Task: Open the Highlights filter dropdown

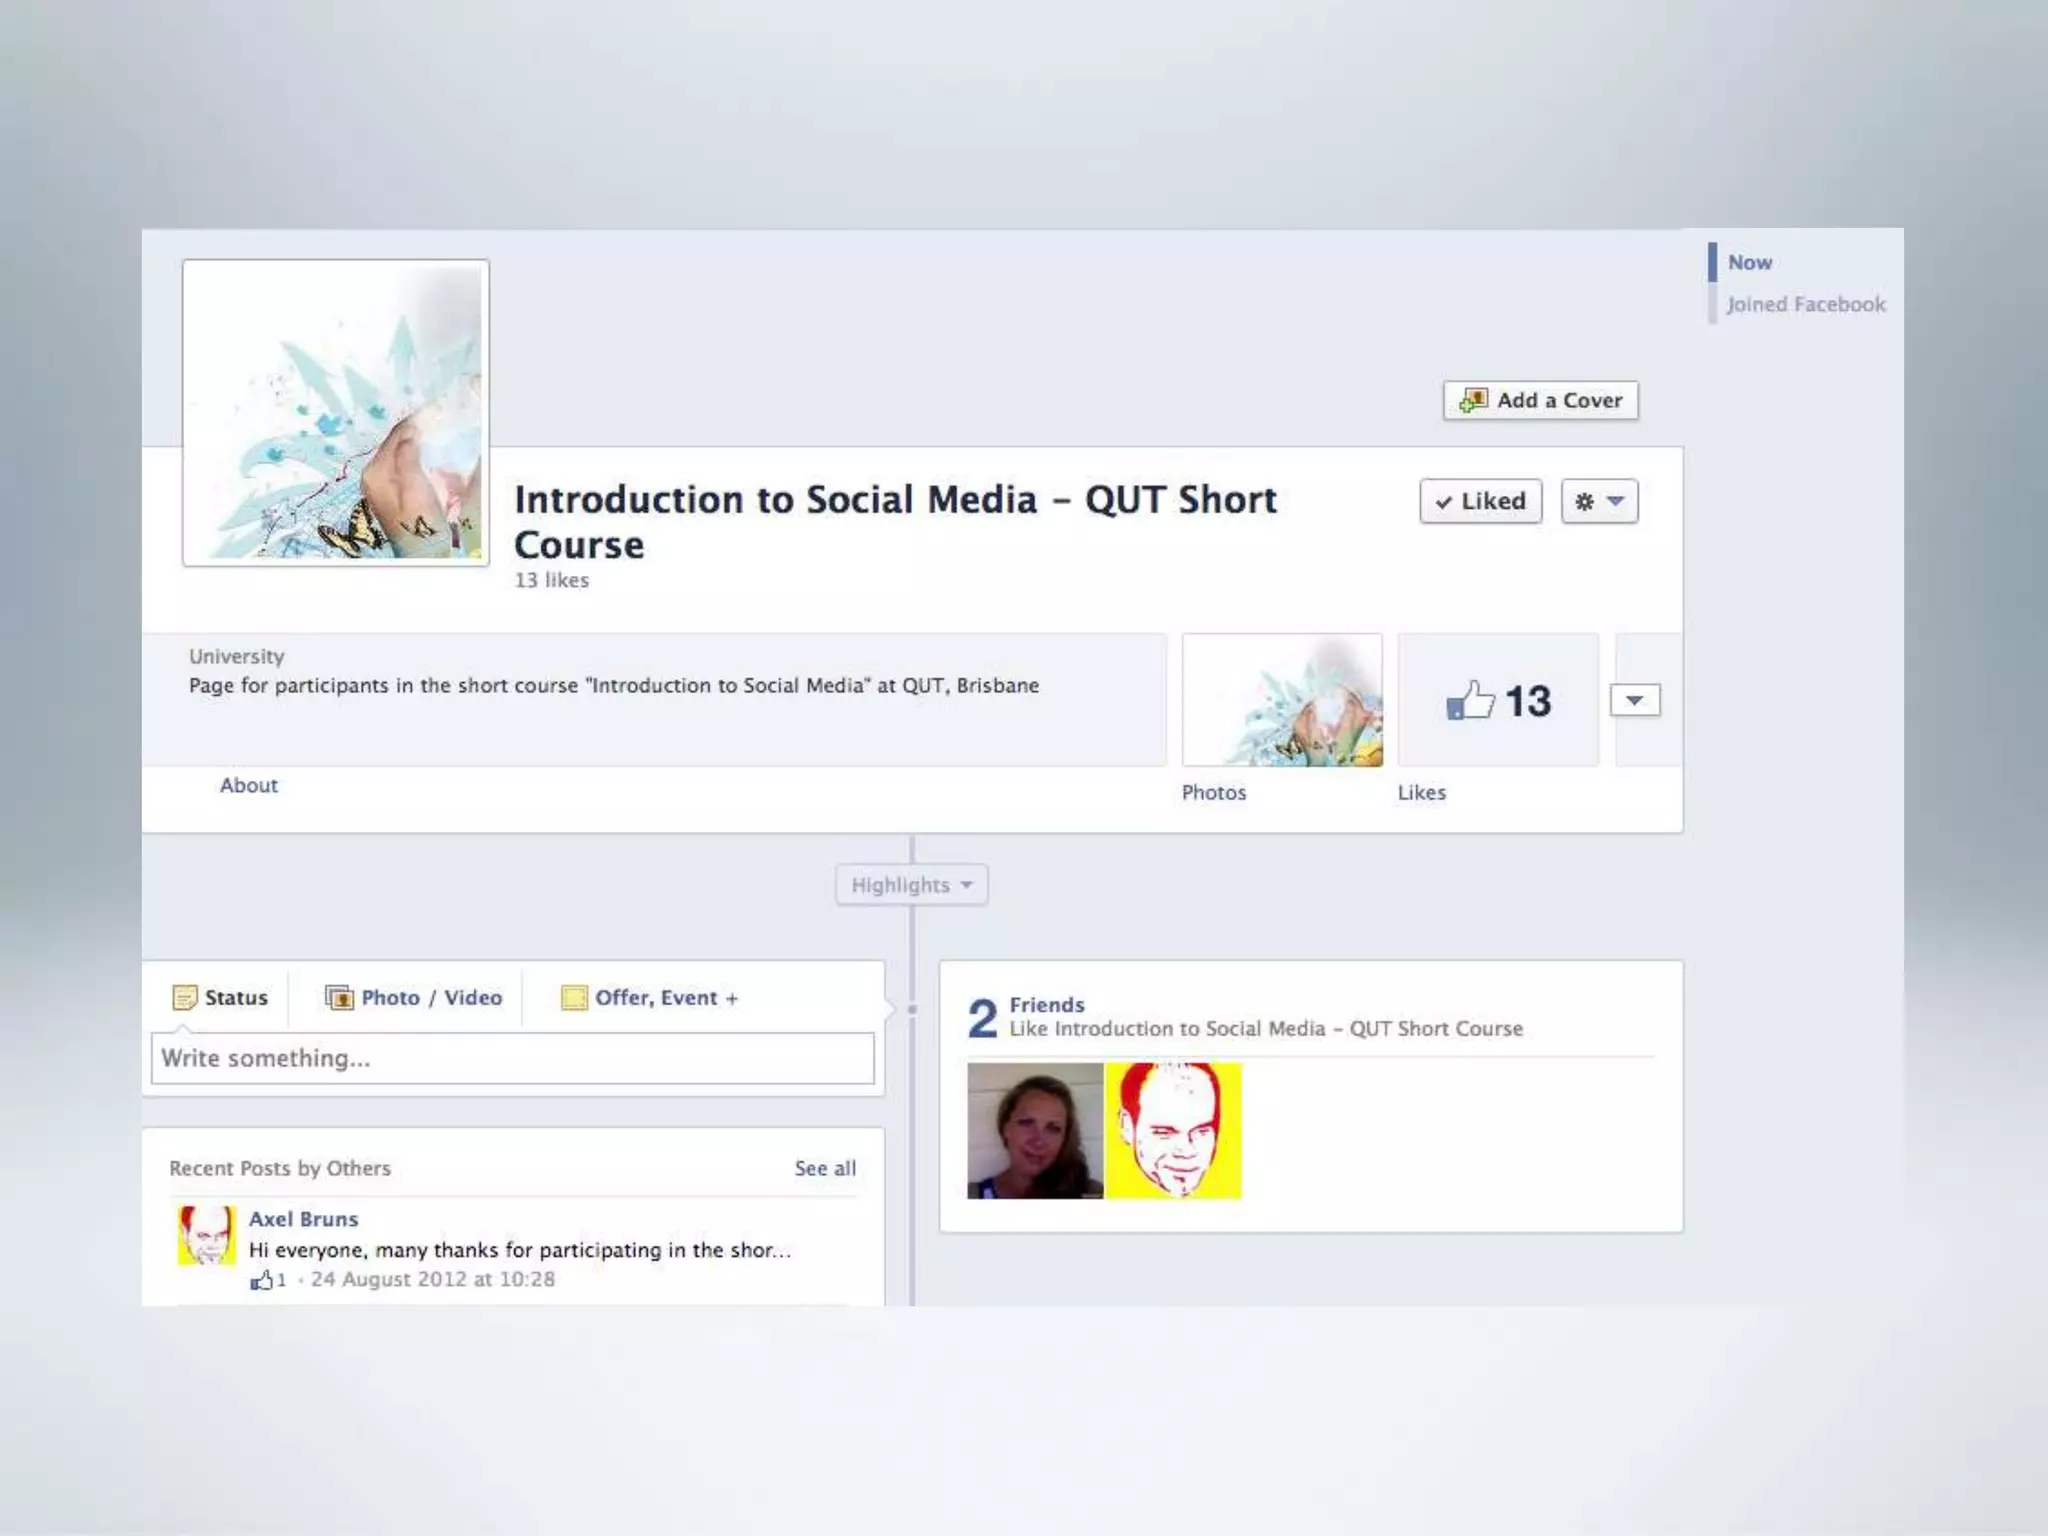Action: [x=911, y=885]
